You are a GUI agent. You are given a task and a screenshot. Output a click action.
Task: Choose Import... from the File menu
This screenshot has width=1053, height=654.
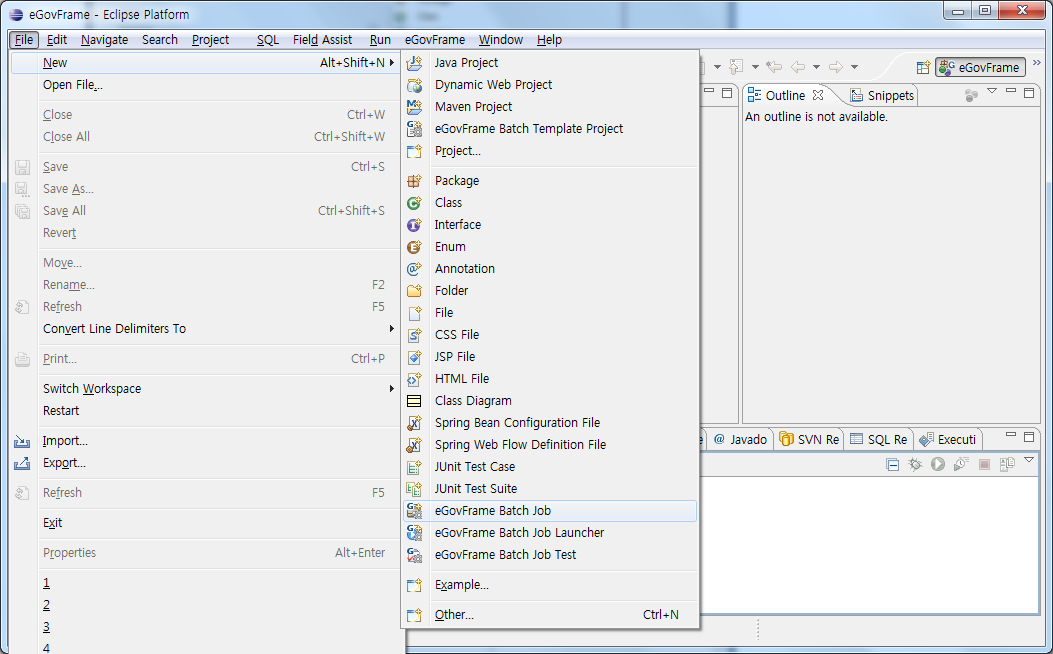point(65,441)
